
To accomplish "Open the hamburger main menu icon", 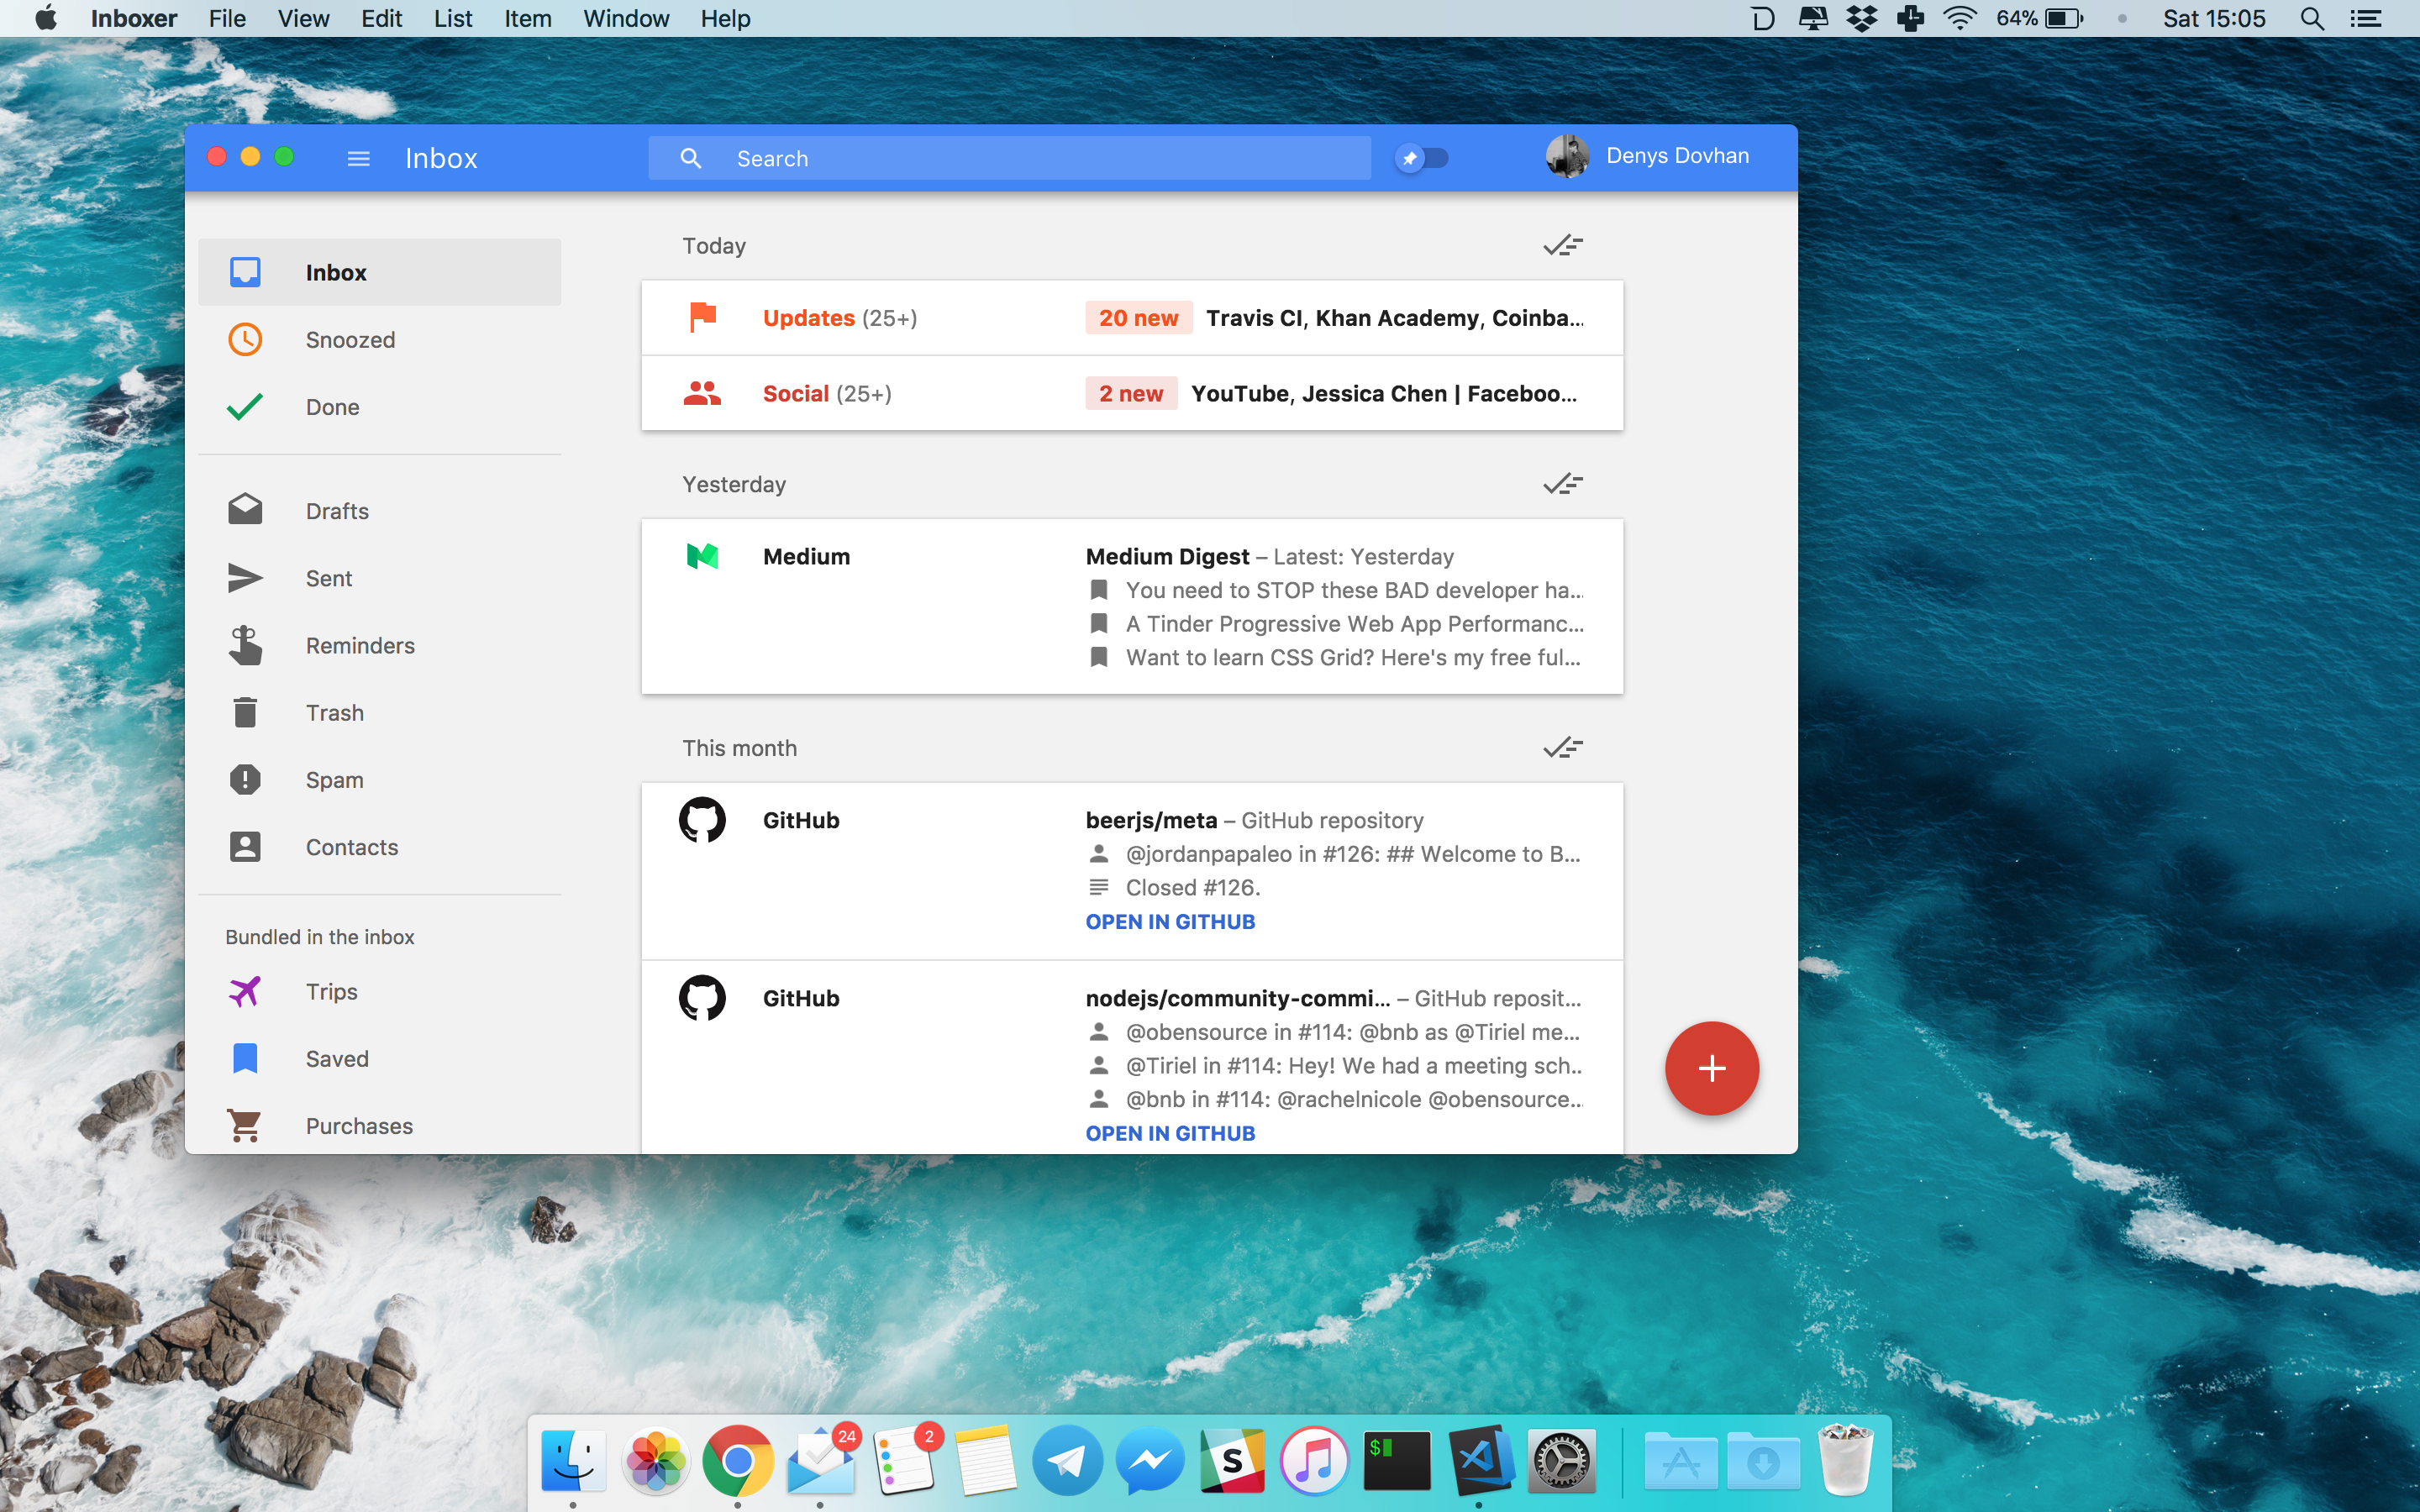I will pyautogui.click(x=358, y=158).
